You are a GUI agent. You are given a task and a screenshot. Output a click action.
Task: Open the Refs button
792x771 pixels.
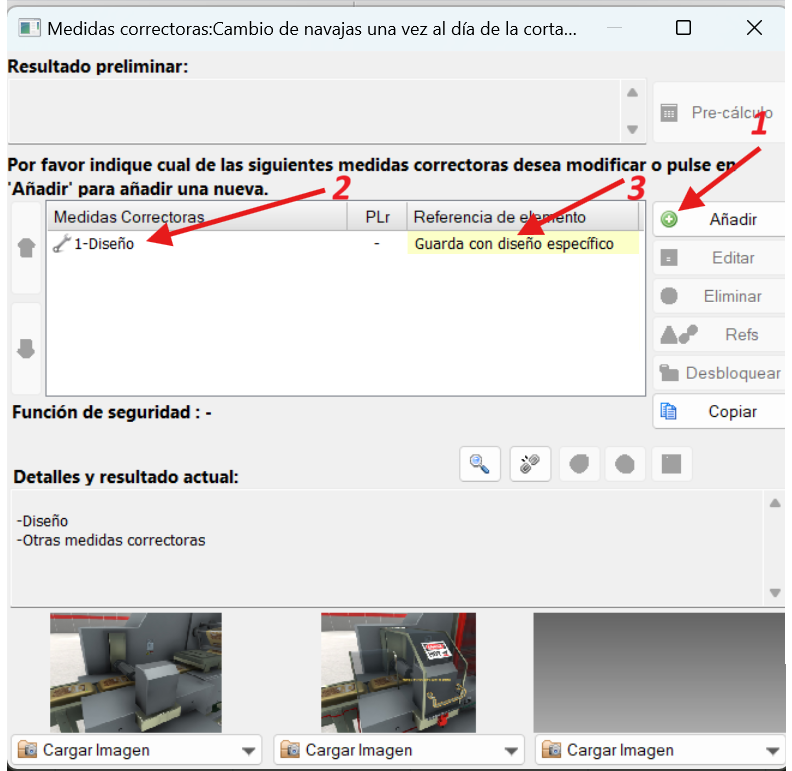point(720,334)
